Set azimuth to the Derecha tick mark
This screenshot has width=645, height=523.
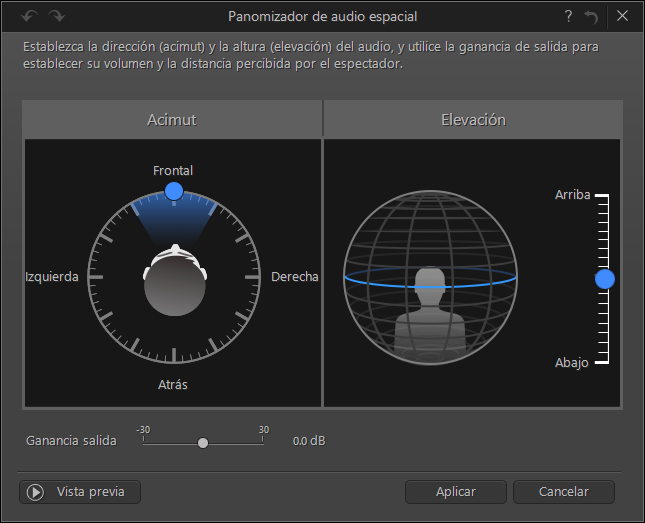252,277
